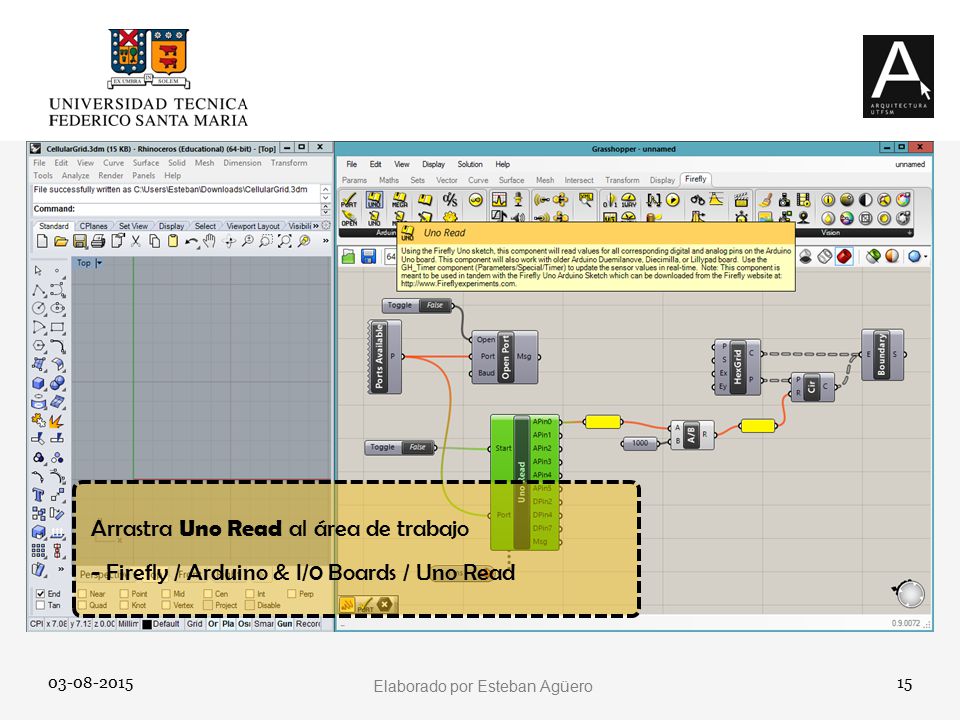Open the Analyze menu in Rhino
The height and width of the screenshot is (720, 960).
75,175
